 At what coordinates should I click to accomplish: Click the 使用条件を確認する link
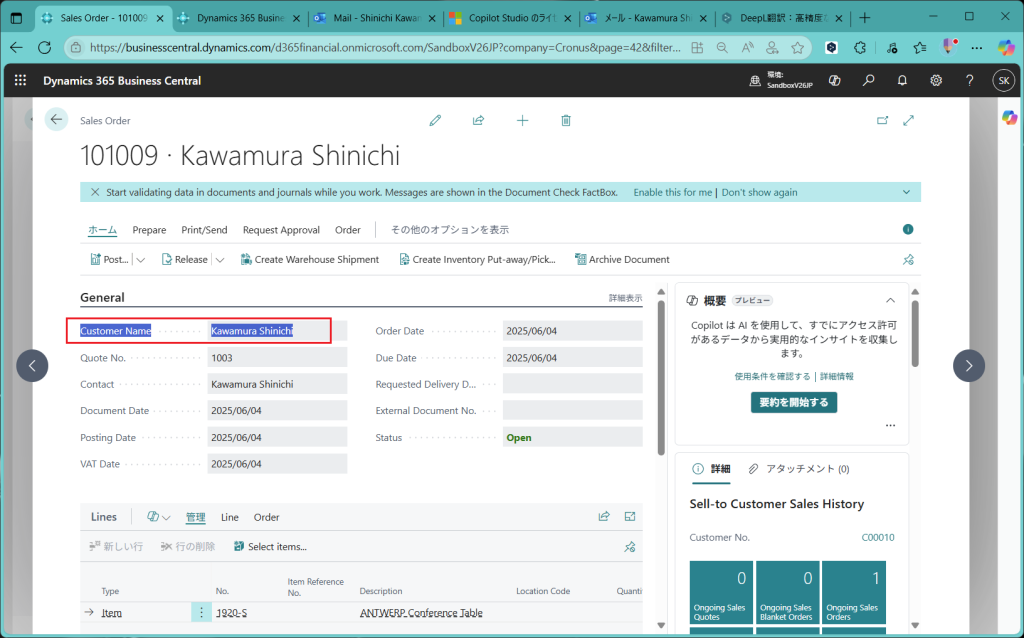[x=772, y=376]
